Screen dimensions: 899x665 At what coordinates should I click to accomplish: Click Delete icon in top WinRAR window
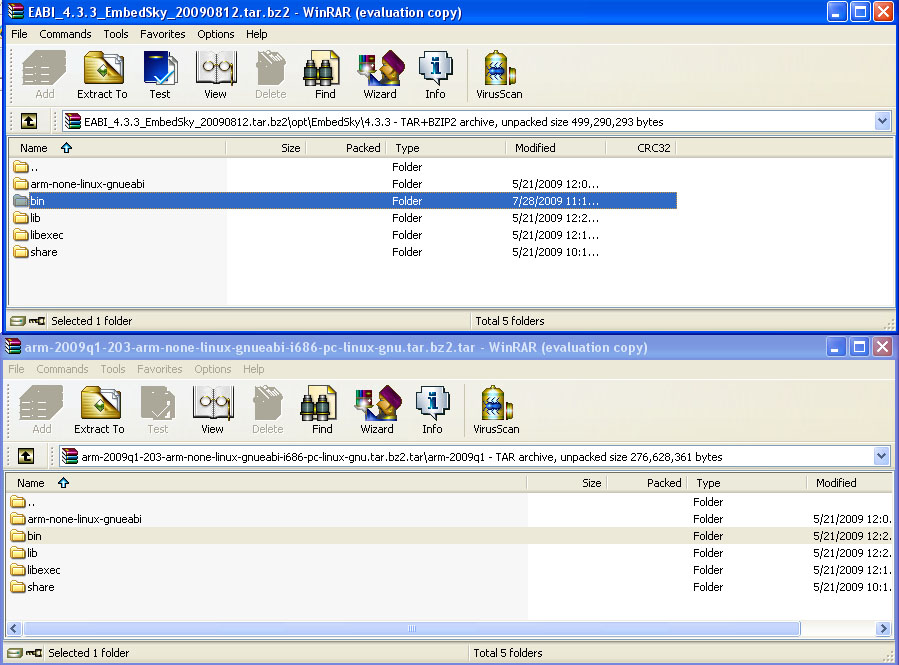[x=271, y=75]
